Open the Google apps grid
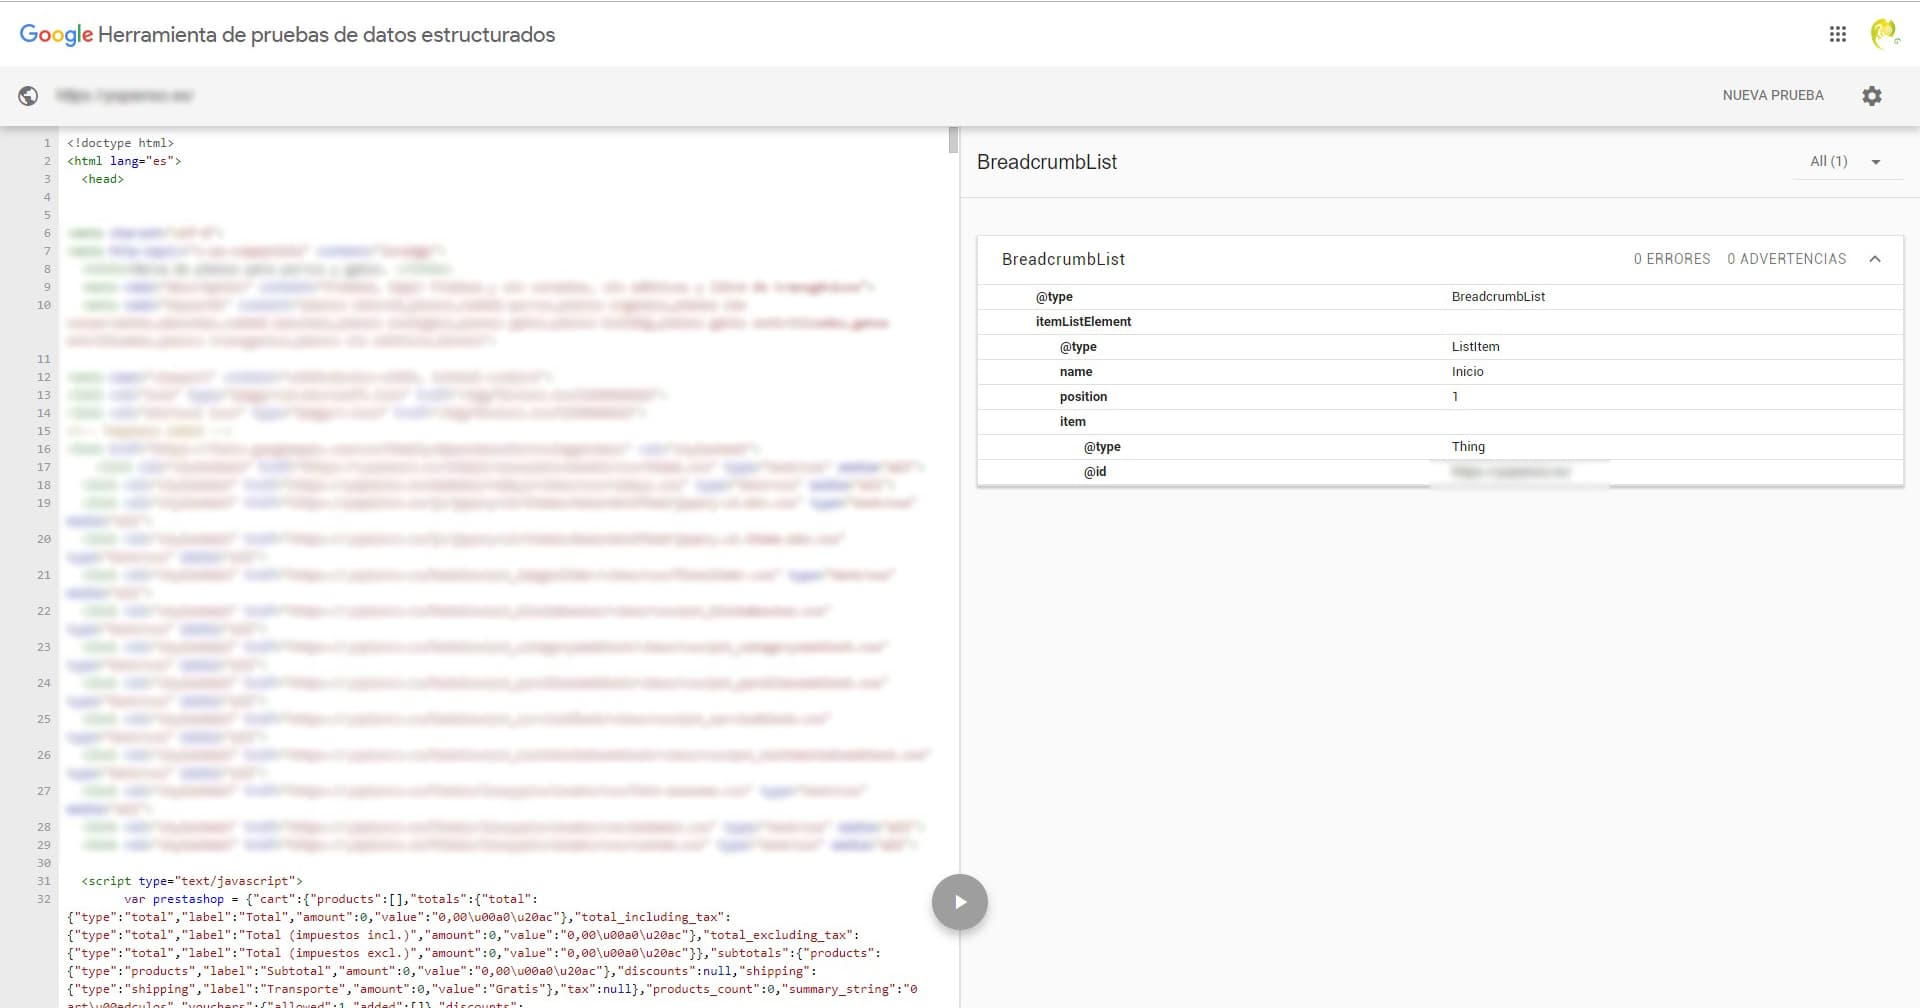Screen dimensions: 1920x1008 coord(1837,34)
